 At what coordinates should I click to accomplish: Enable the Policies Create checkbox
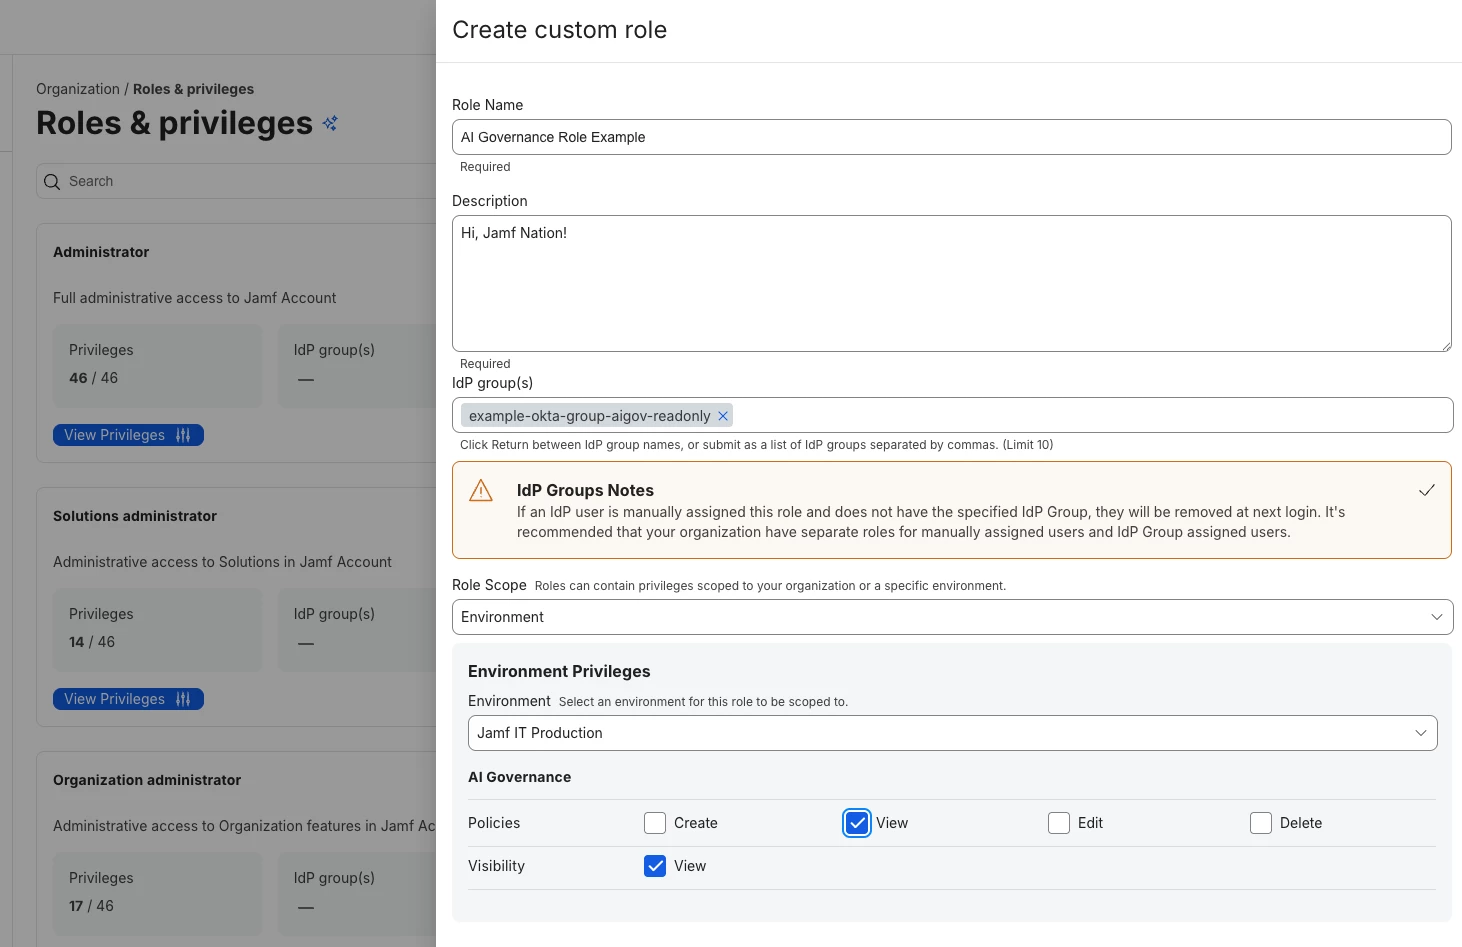click(x=655, y=823)
